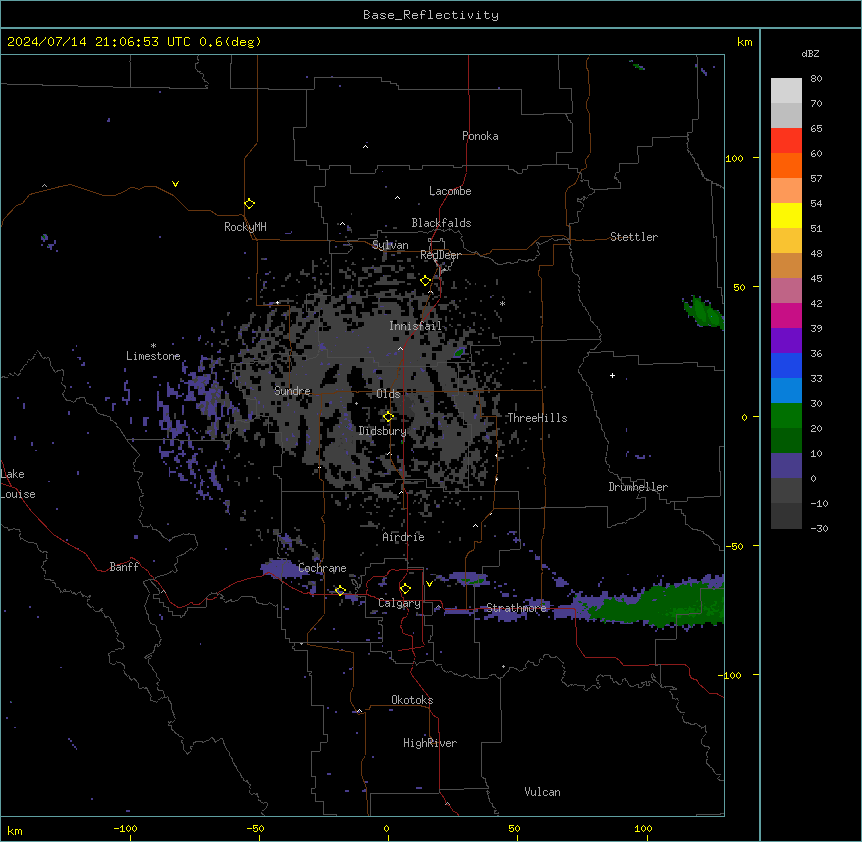The height and width of the screenshot is (842, 862).
Task: Click the Ponoka city label
Action: pos(480,136)
